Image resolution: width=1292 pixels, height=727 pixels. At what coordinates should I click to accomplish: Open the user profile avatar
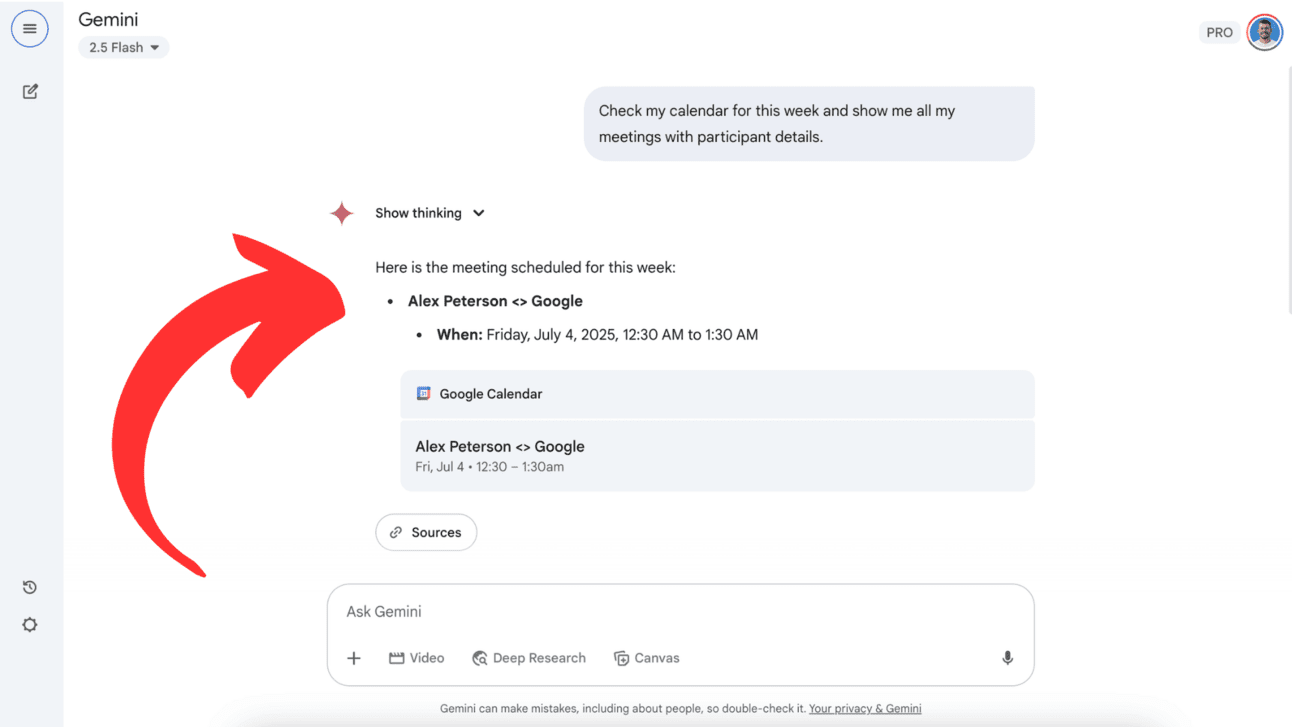(x=1265, y=32)
